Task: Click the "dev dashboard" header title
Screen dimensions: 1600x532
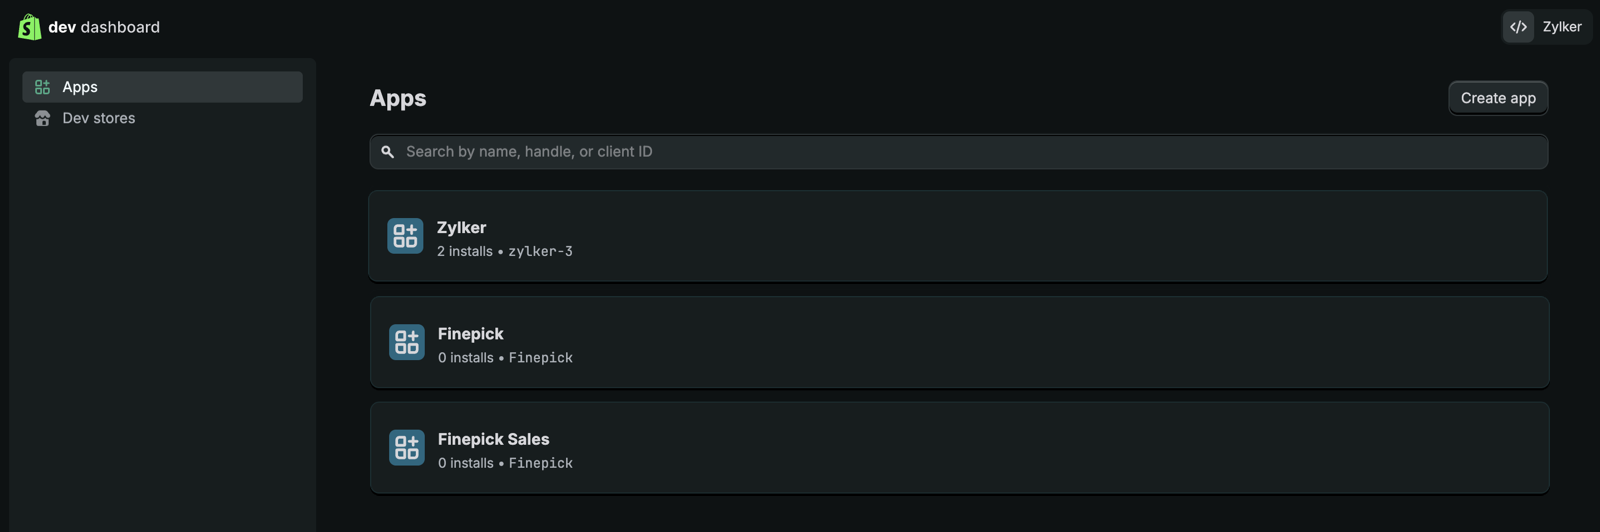Action: click(x=104, y=27)
